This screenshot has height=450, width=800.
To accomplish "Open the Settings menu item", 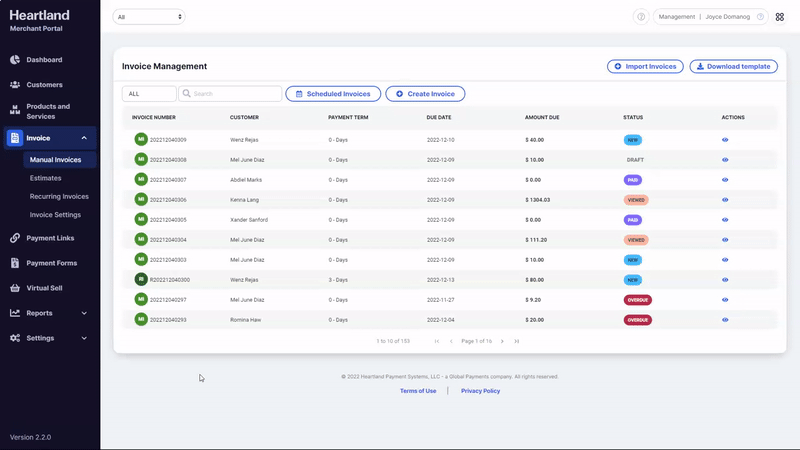I will (40, 338).
